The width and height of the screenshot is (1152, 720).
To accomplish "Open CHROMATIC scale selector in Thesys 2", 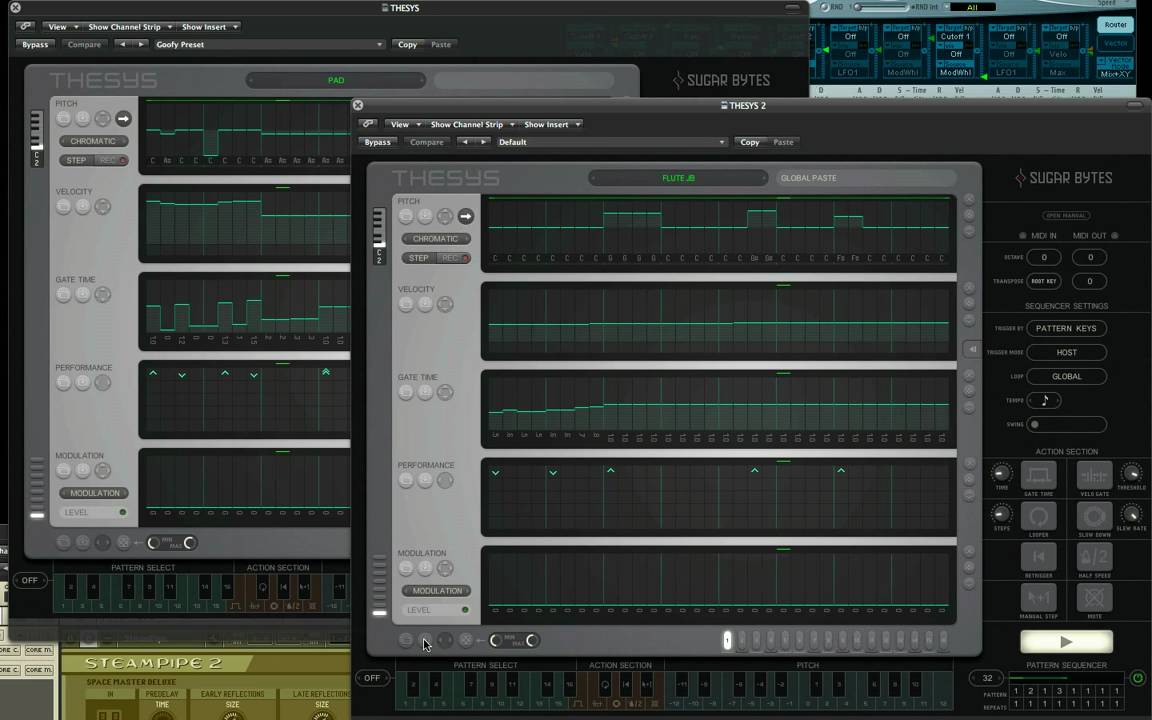I will click(x=436, y=239).
